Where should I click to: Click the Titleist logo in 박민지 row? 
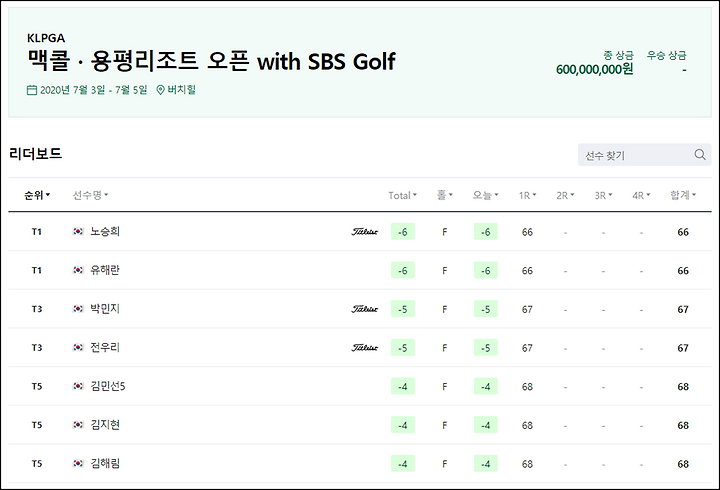[365, 309]
